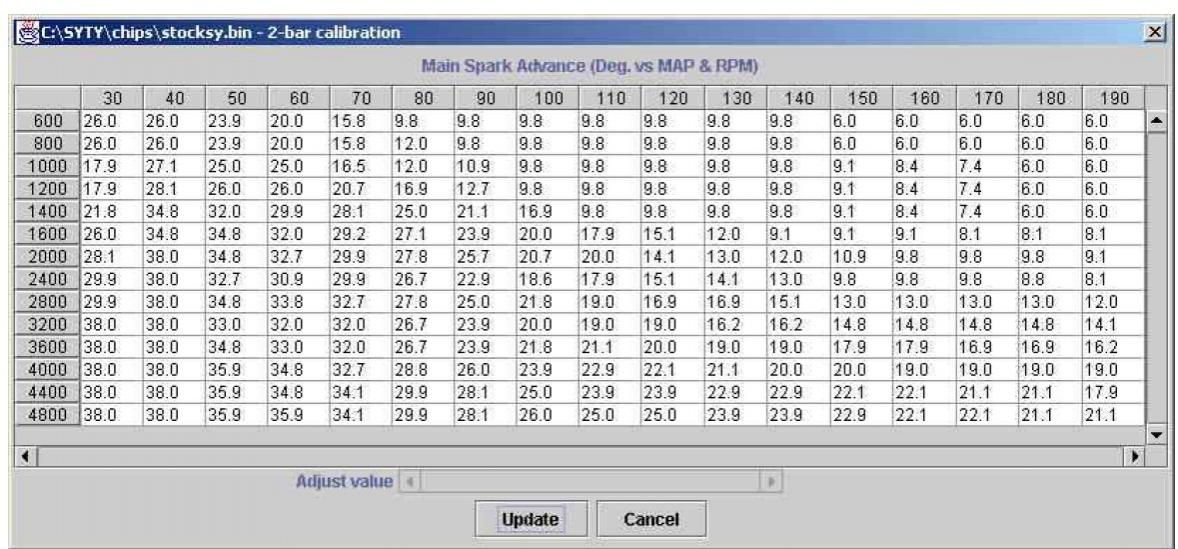Select the 2000 RPM row header
The height and width of the screenshot is (549, 1178).
[x=47, y=256]
